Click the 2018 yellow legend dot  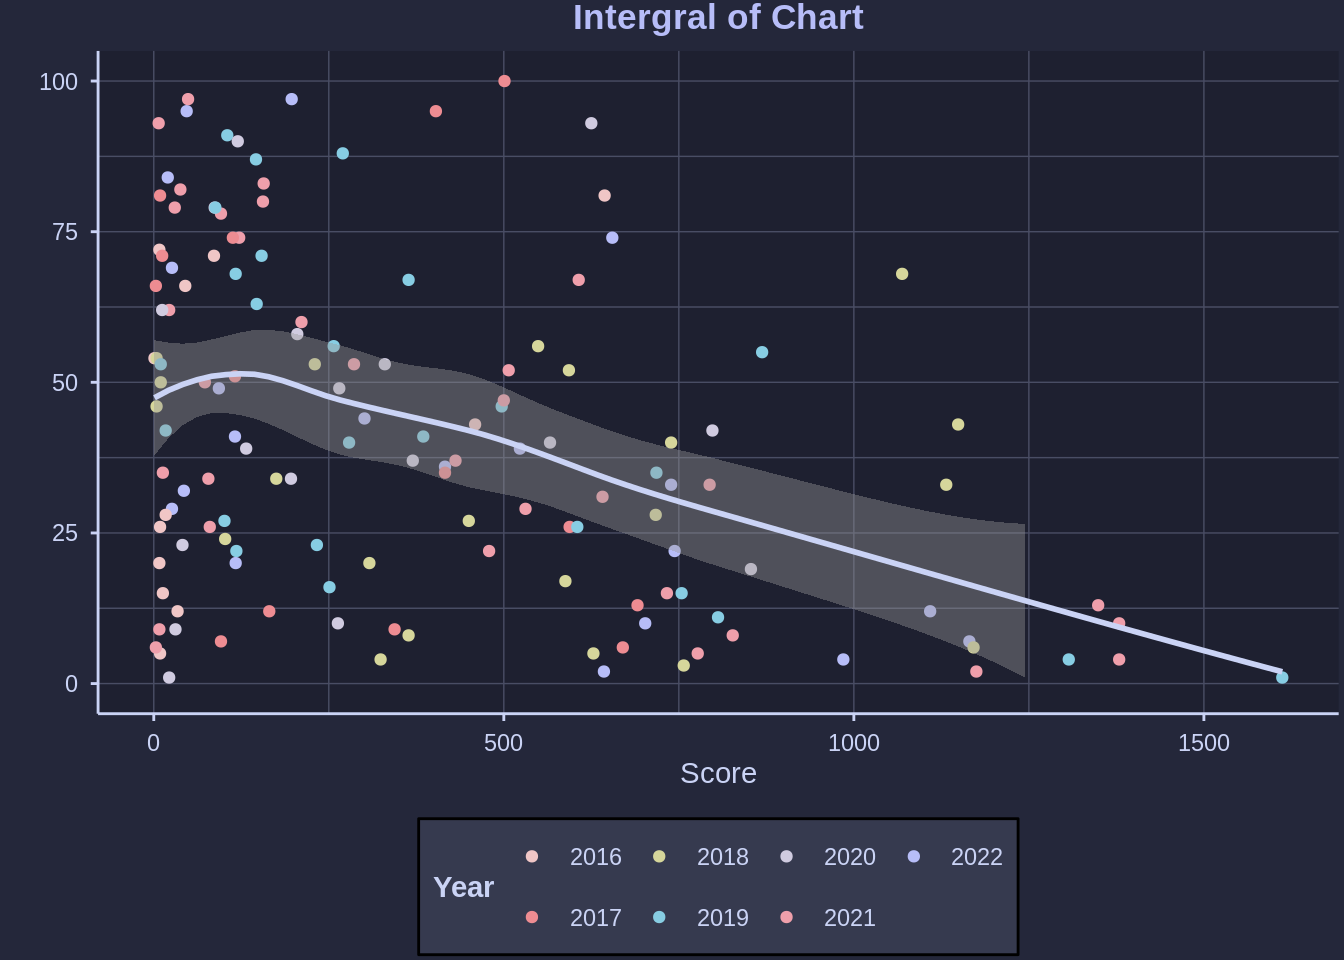point(659,857)
